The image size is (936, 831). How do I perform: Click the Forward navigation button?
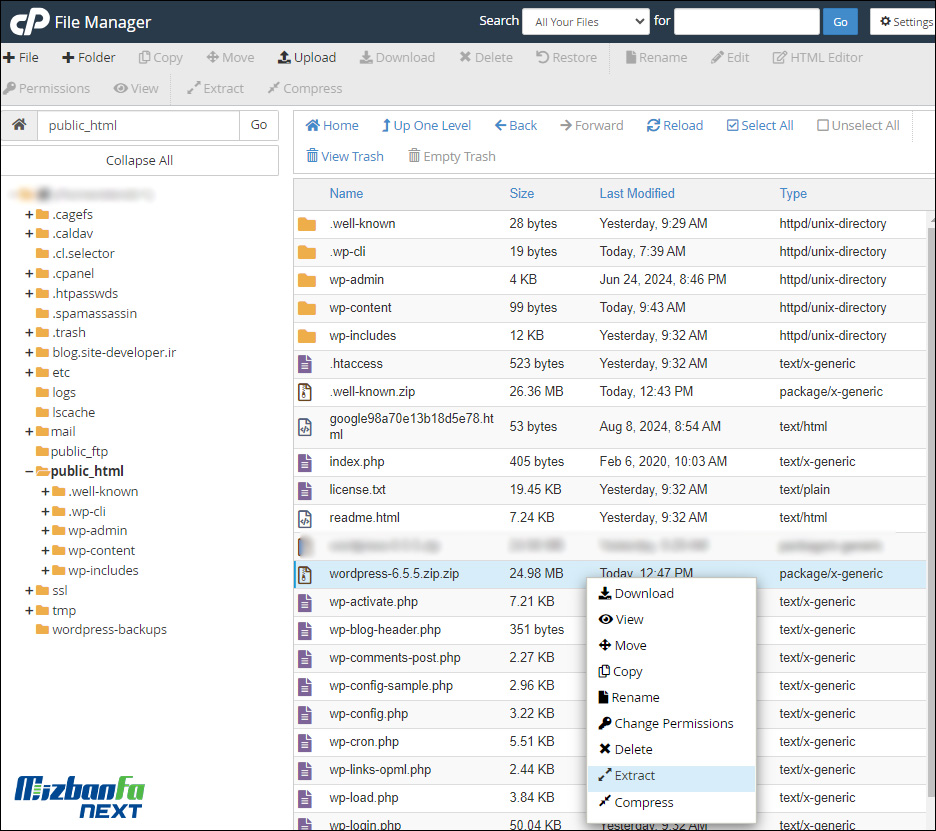pyautogui.click(x=592, y=125)
